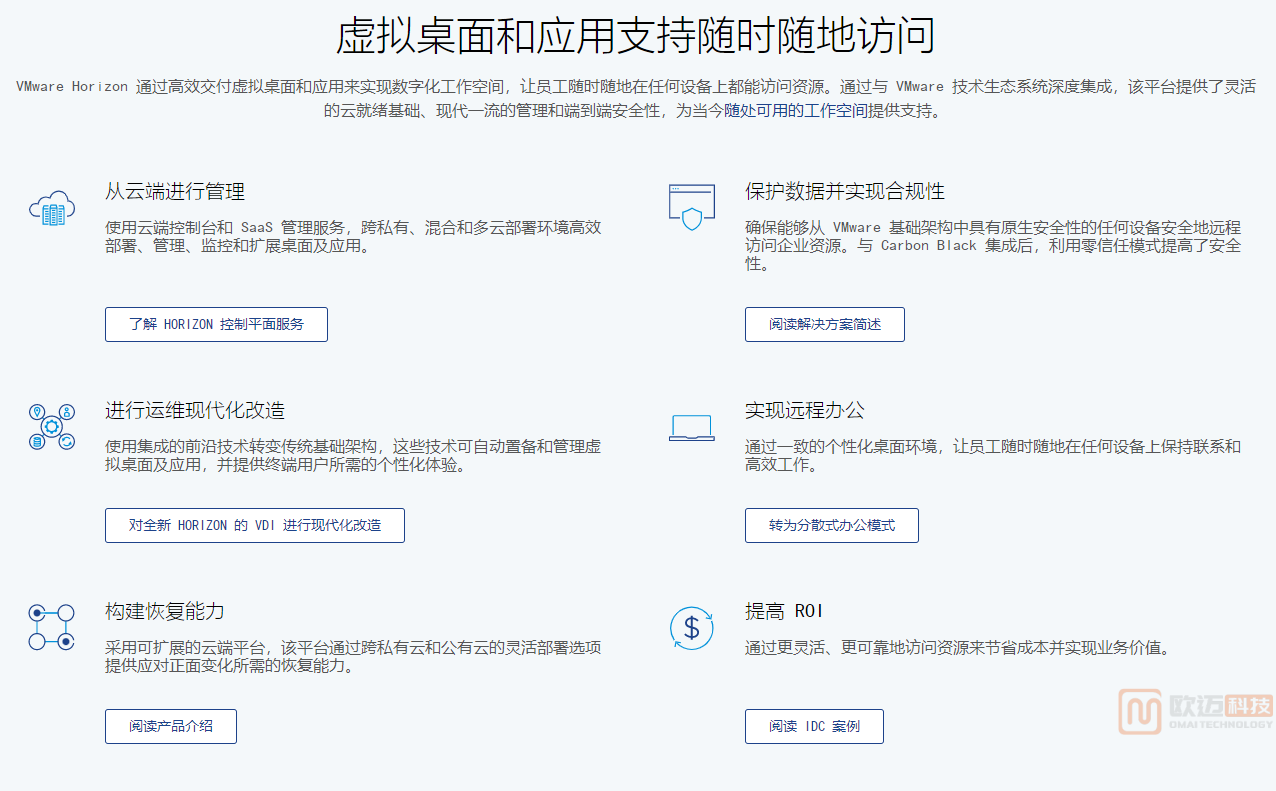This screenshot has width=1276, height=791.
Task: Click heading 提高 ROI
Action: coord(784,610)
